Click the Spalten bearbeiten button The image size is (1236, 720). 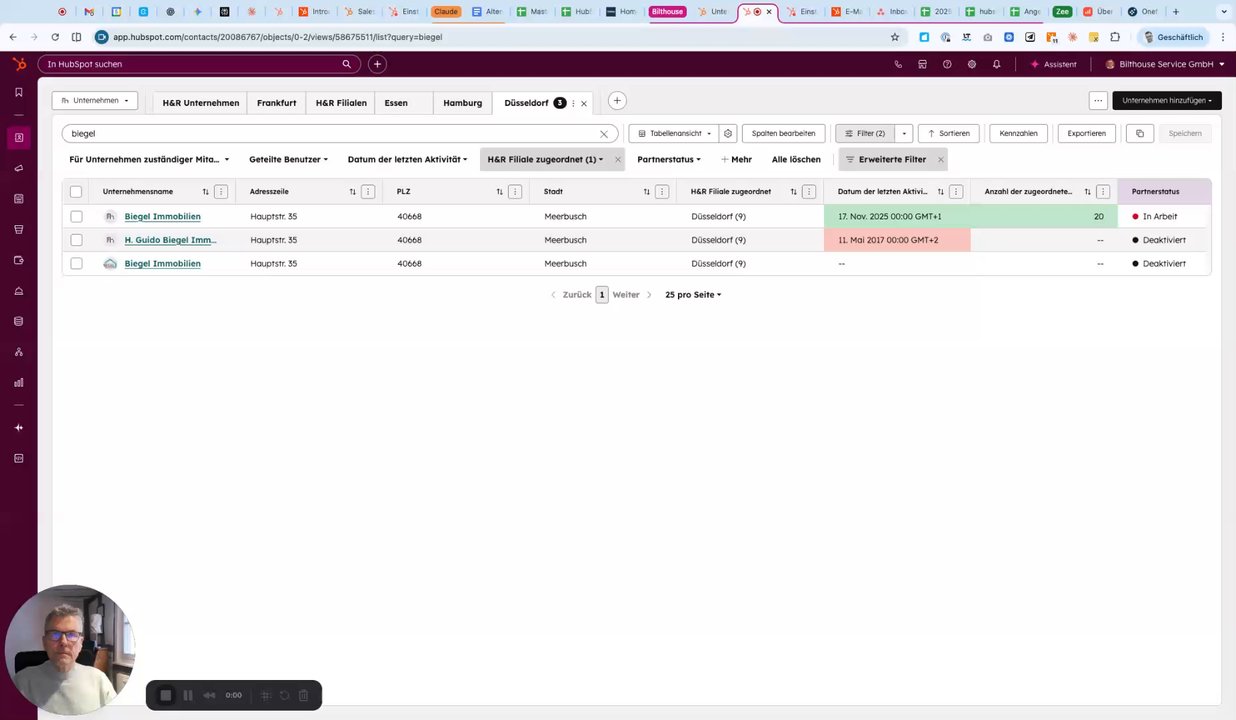[x=783, y=133]
